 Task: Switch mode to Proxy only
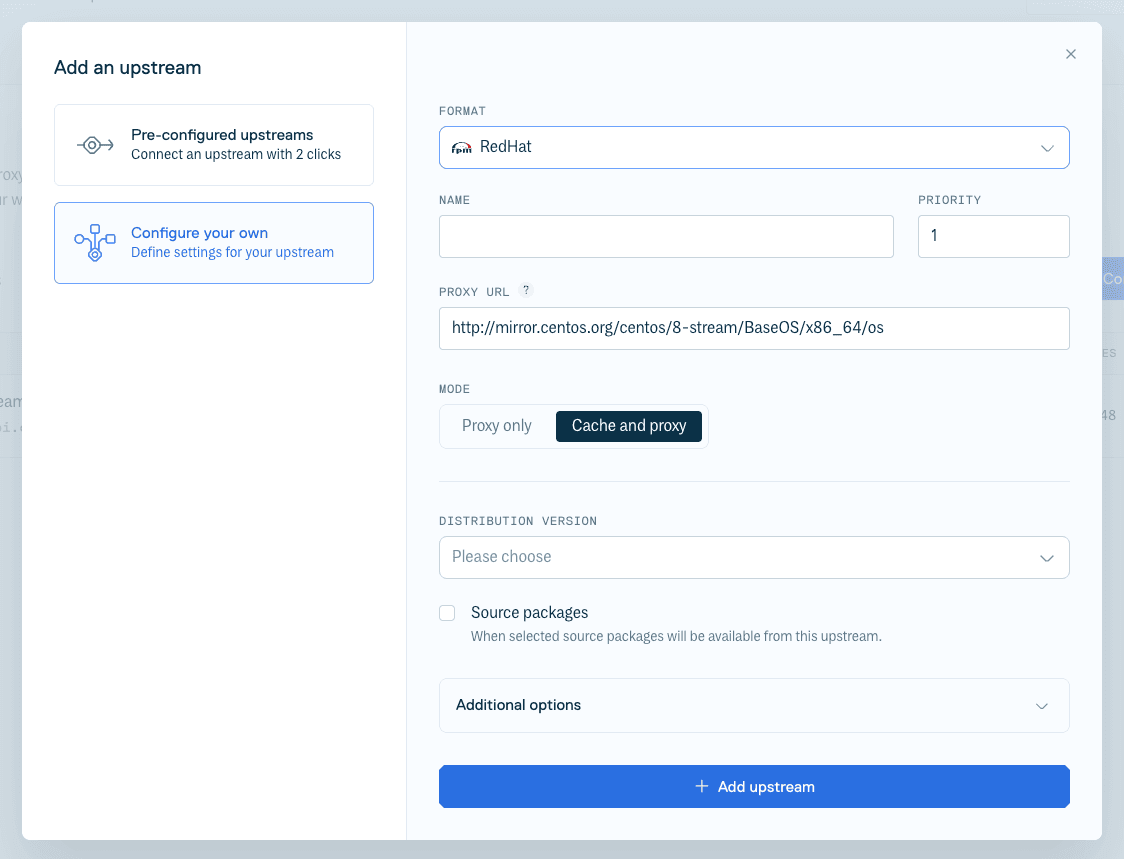[497, 426]
